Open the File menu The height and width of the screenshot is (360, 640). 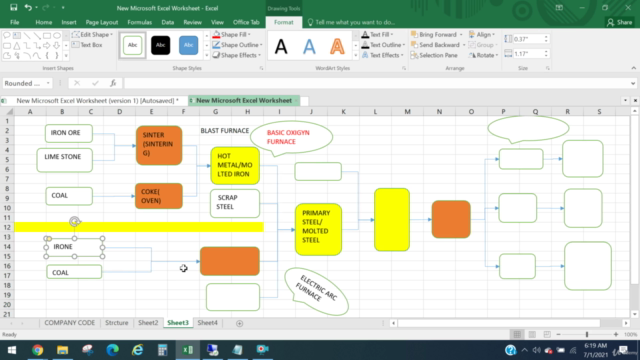click(x=15, y=22)
